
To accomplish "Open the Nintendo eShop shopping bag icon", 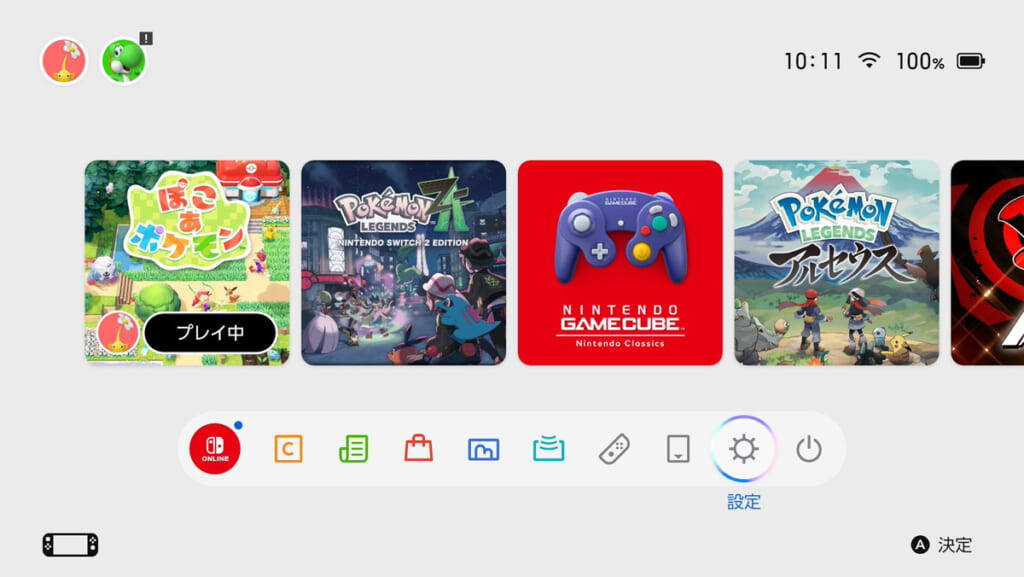I will (x=419, y=448).
